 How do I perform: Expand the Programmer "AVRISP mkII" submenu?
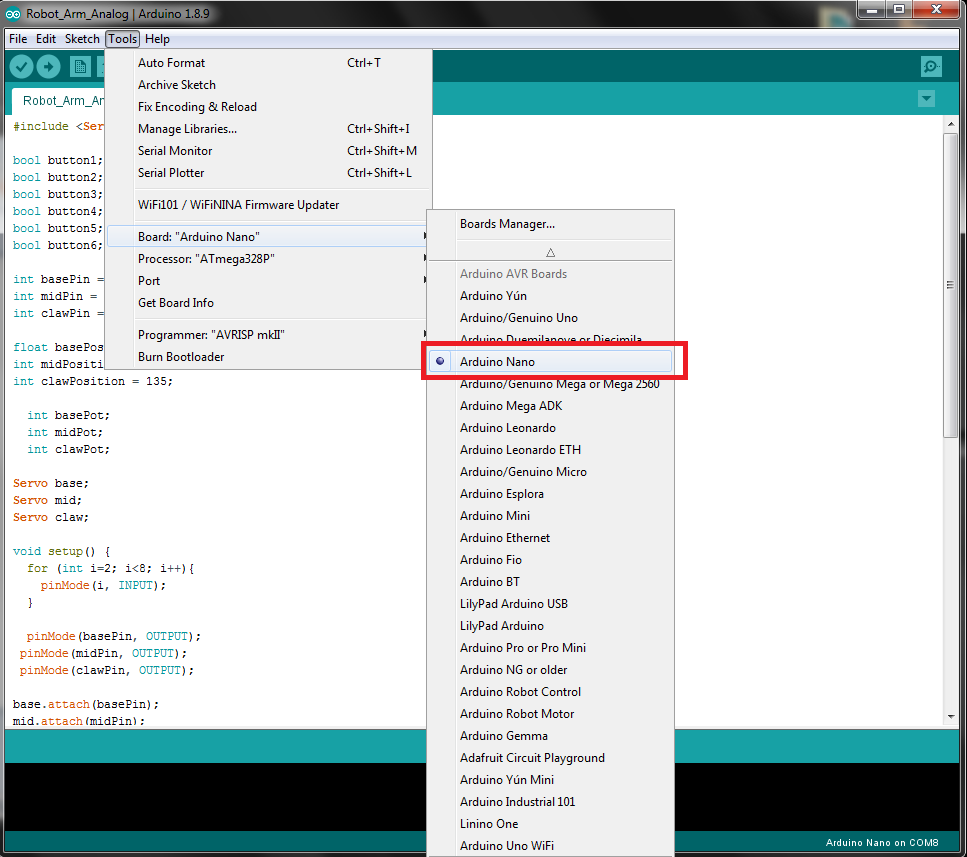coord(268,335)
